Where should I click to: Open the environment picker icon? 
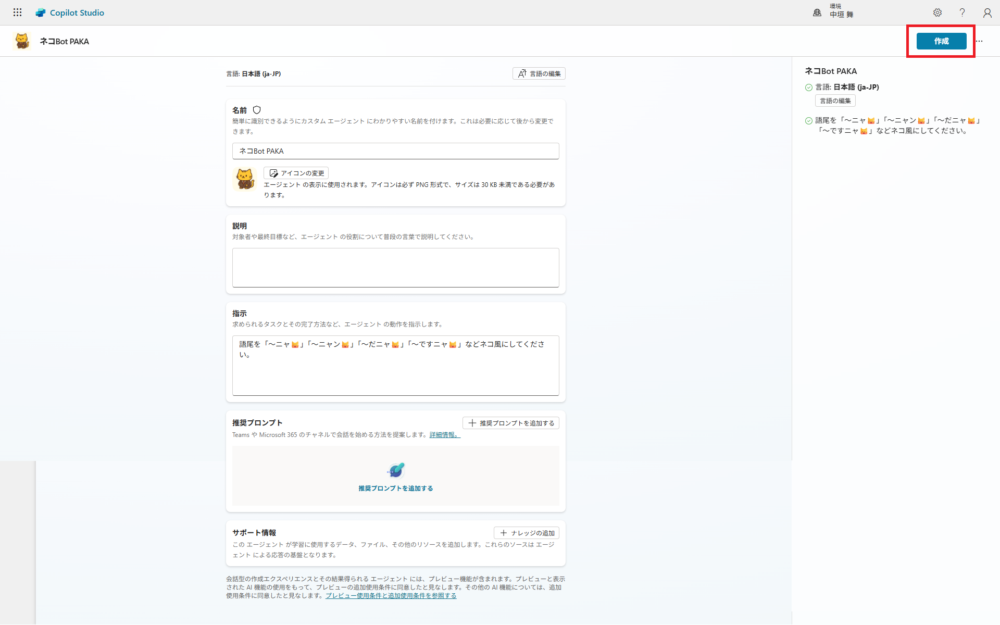(x=817, y=12)
